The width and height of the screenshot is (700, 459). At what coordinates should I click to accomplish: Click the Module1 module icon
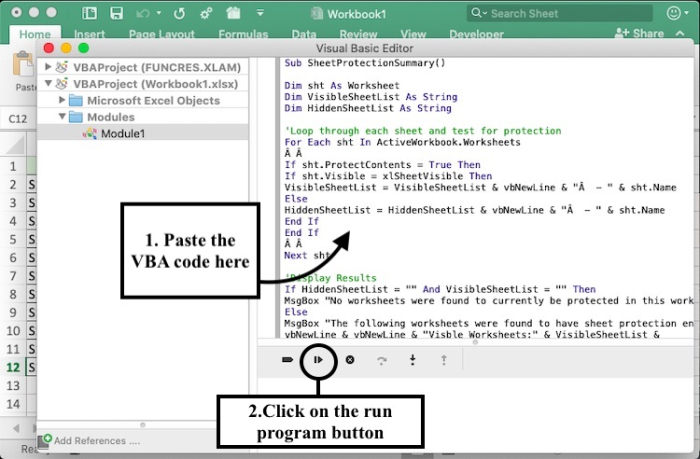pos(90,134)
